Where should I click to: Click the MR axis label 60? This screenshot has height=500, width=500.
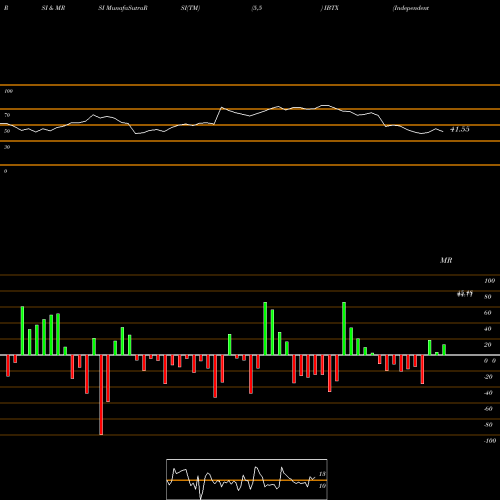(x=488, y=313)
